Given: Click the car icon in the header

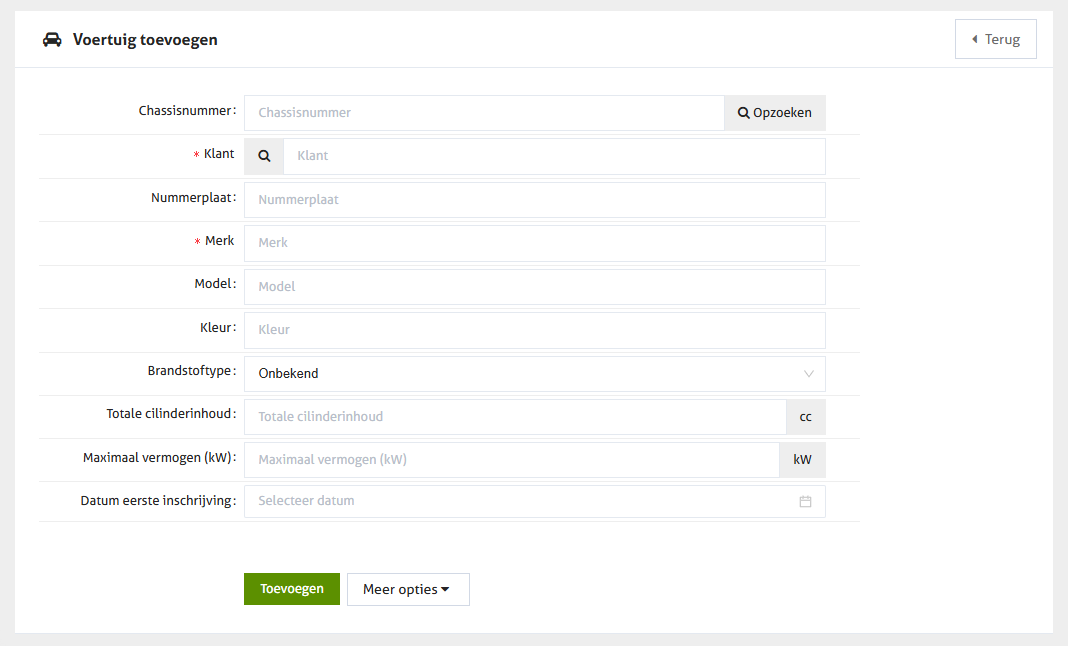Looking at the screenshot, I should (x=52, y=40).
